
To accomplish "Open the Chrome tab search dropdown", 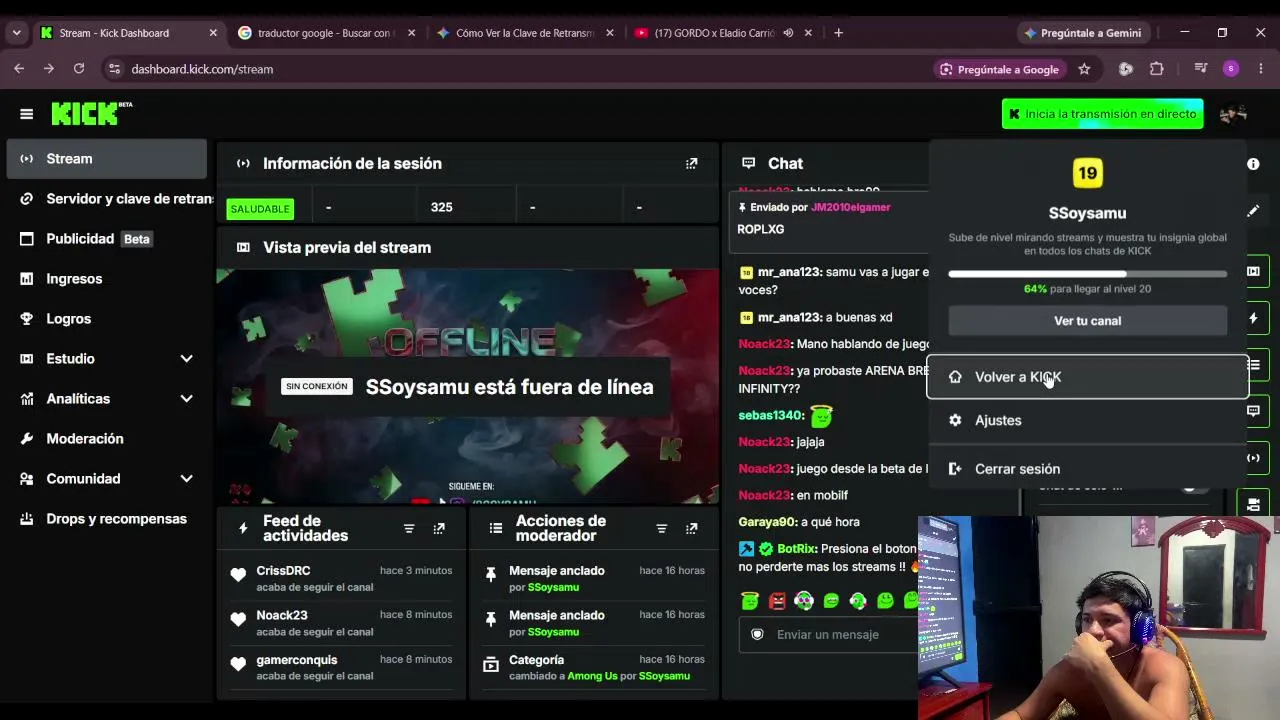I will click(x=16, y=33).
